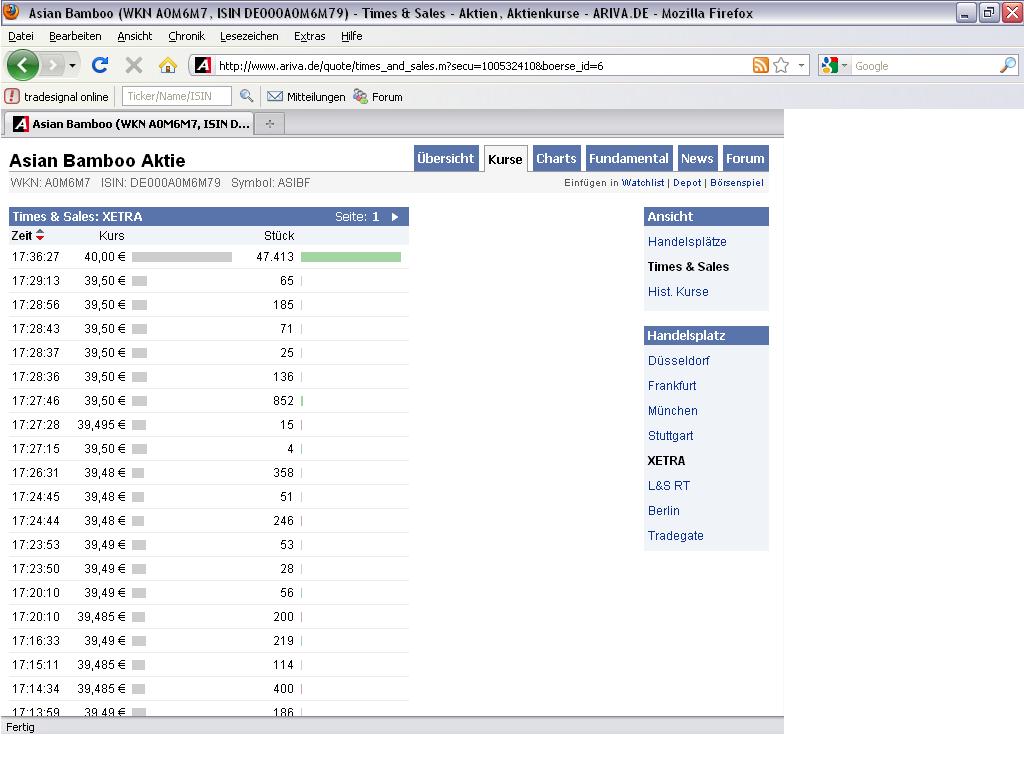
Task: Switch to the News tab
Action: (x=697, y=159)
